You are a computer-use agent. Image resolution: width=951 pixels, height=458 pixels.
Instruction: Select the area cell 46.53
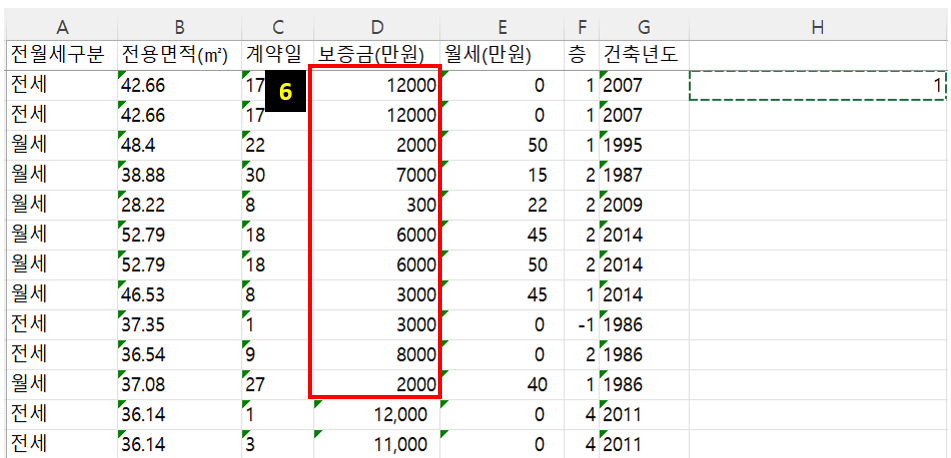point(179,295)
